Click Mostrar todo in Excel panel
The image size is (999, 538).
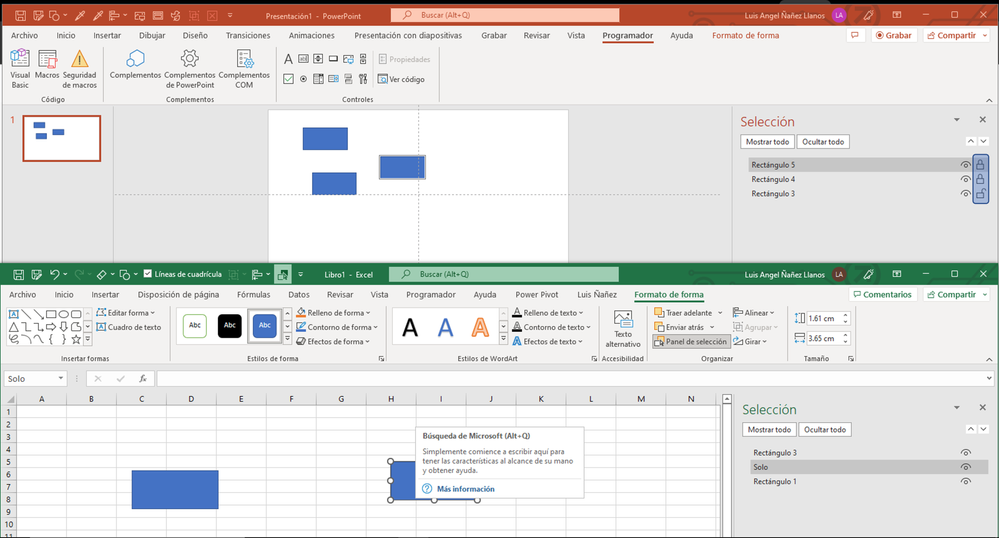click(x=769, y=430)
